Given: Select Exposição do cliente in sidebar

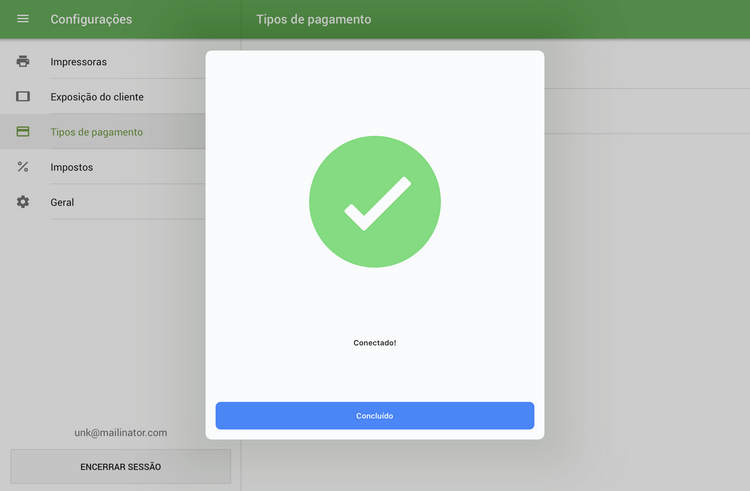Looking at the screenshot, I should [x=97, y=97].
